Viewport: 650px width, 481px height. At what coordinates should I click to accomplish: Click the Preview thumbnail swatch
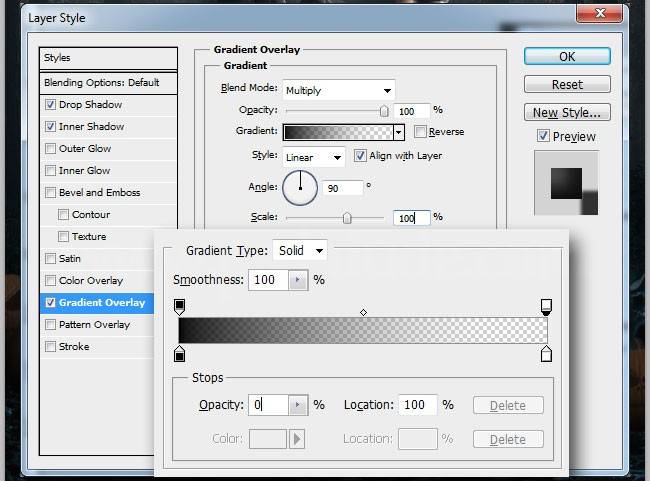(x=566, y=182)
